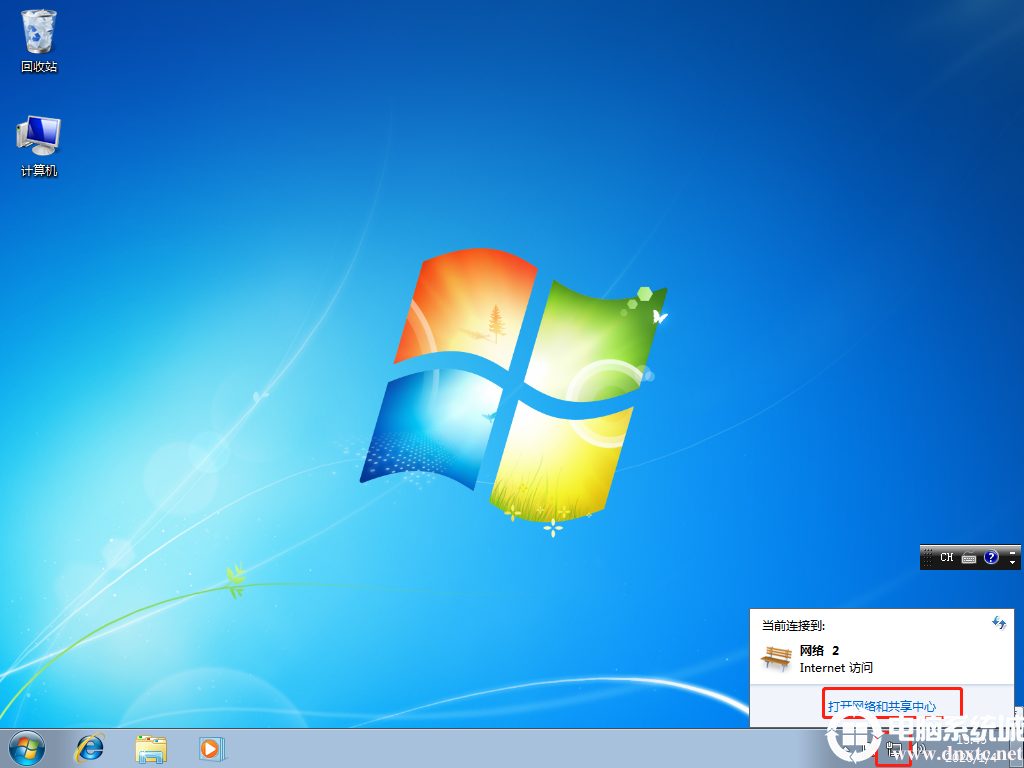Switch input language via the CH indicator
Image resolution: width=1024 pixels, height=768 pixels.
coord(947,557)
